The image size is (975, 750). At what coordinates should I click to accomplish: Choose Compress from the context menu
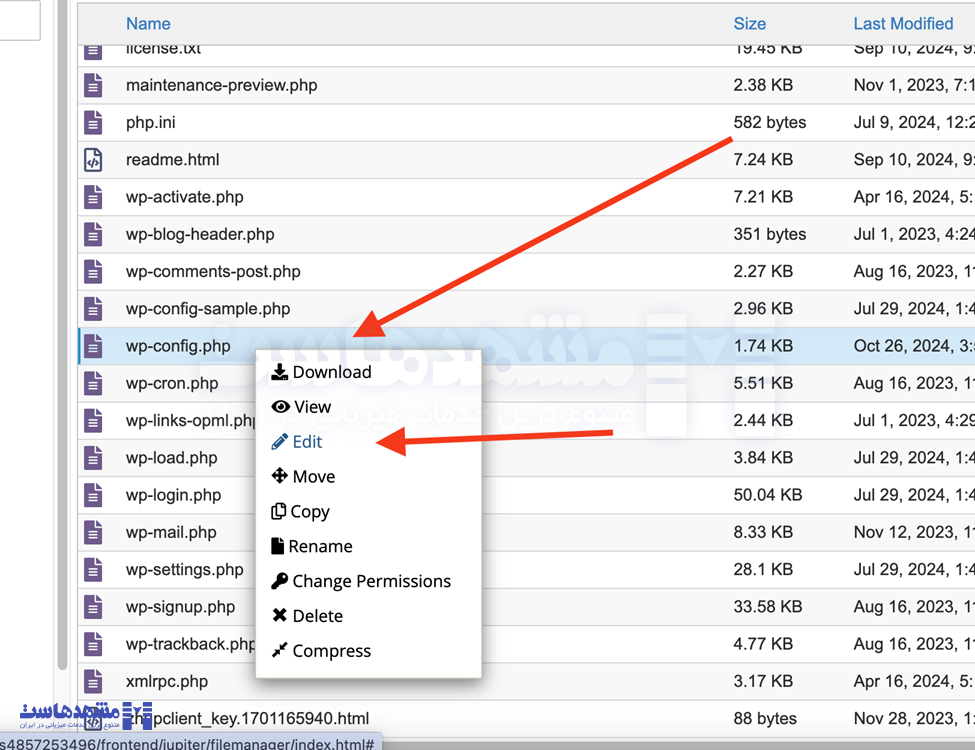[330, 650]
